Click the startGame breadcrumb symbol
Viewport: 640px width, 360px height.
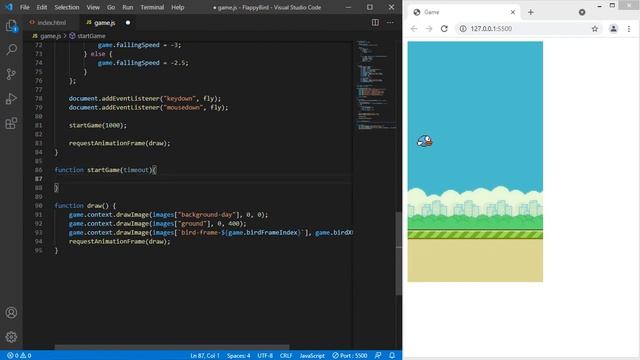[x=87, y=36]
